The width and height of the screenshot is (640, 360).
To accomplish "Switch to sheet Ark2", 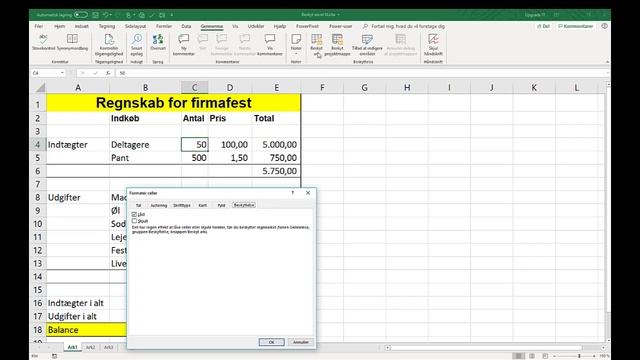I will pyautogui.click(x=90, y=347).
